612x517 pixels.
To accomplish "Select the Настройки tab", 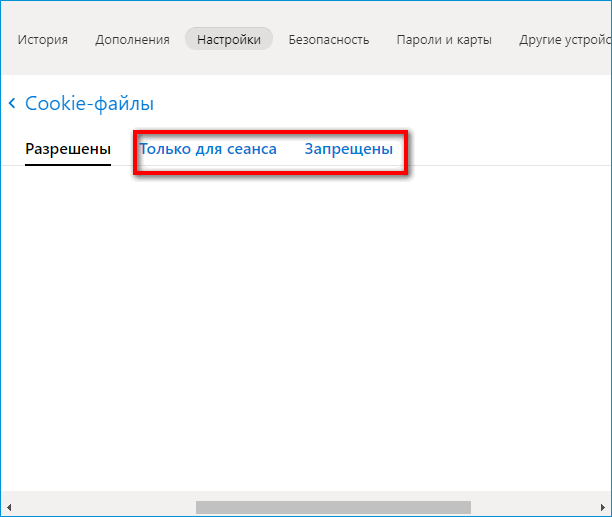I will point(229,40).
